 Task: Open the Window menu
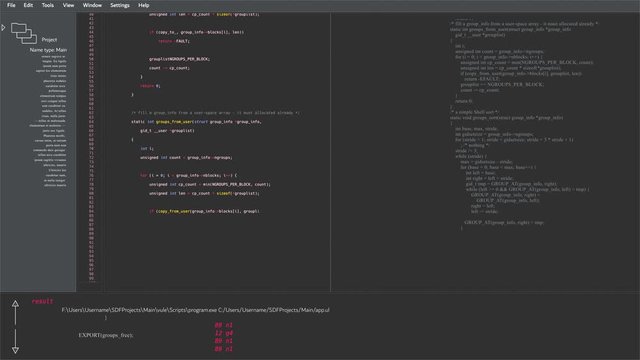pyautogui.click(x=92, y=5)
